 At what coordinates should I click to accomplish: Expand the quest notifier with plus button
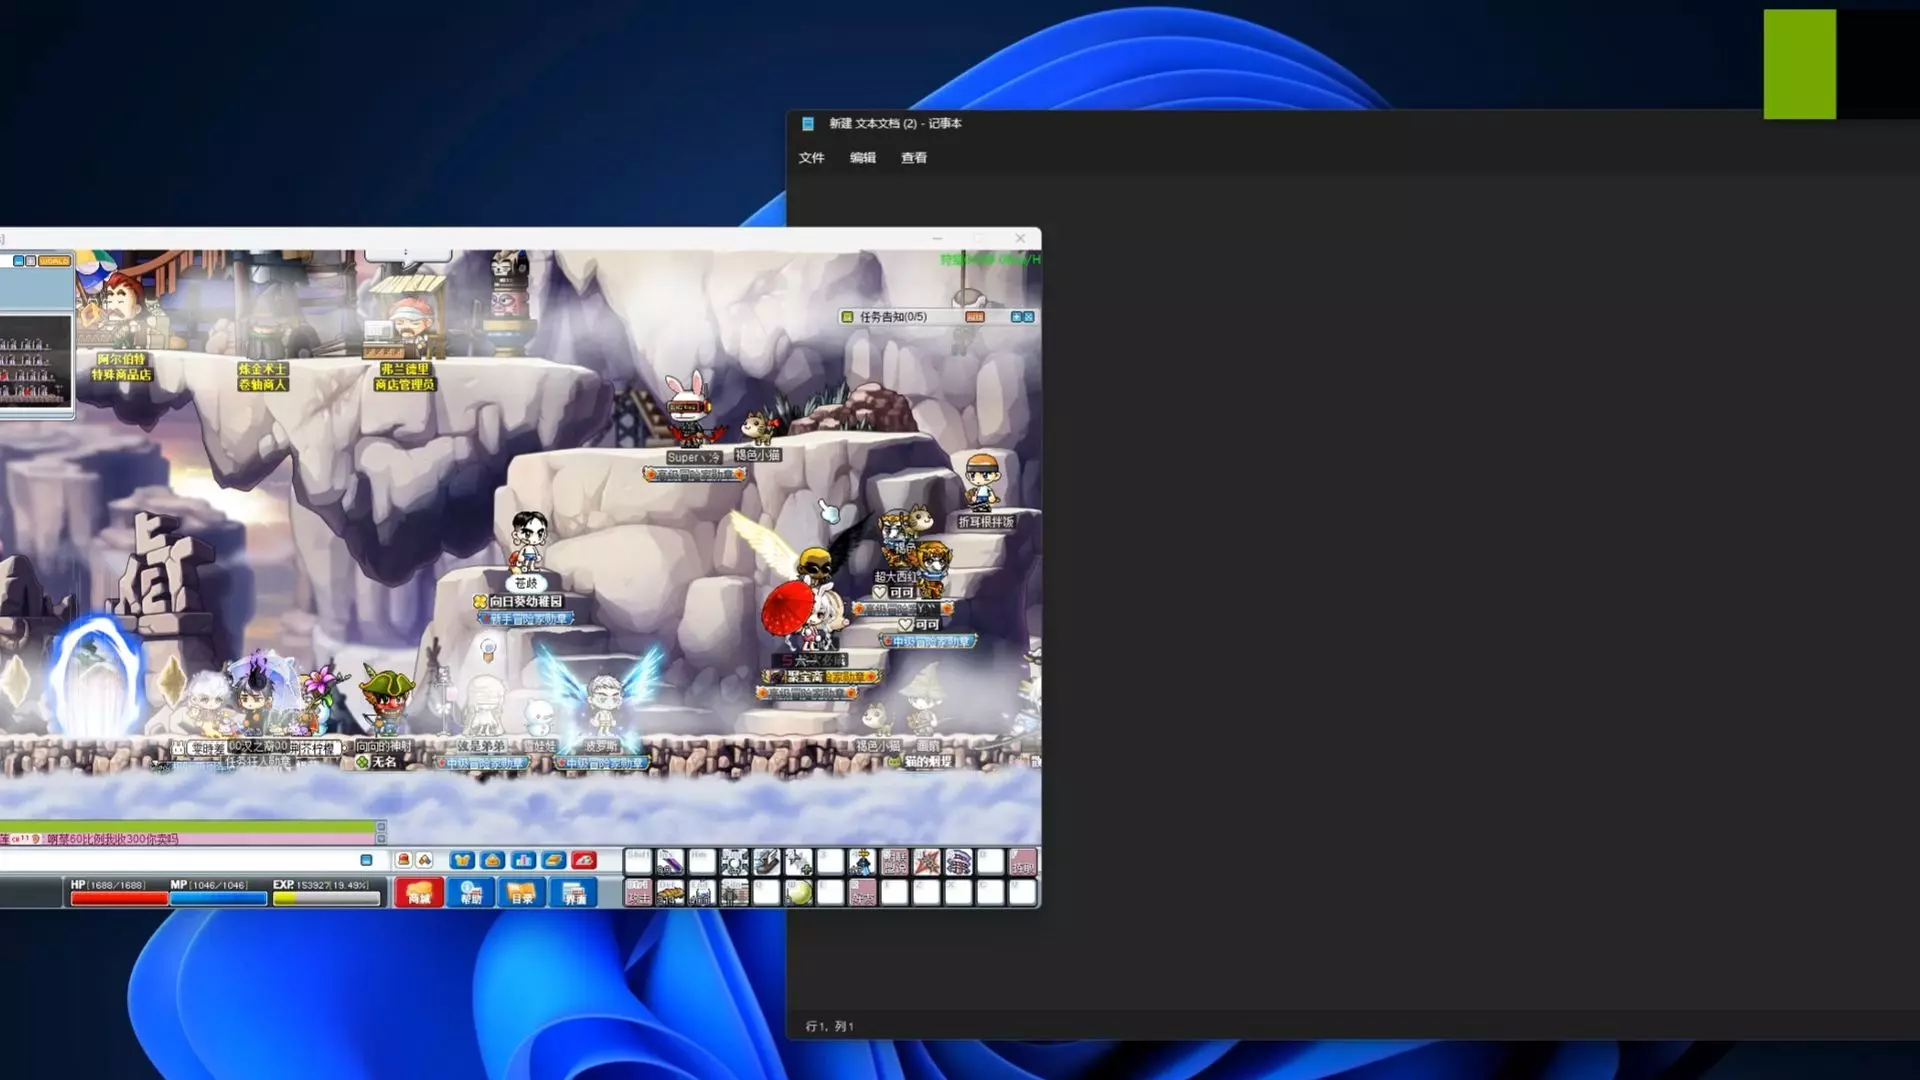[x=1016, y=317]
